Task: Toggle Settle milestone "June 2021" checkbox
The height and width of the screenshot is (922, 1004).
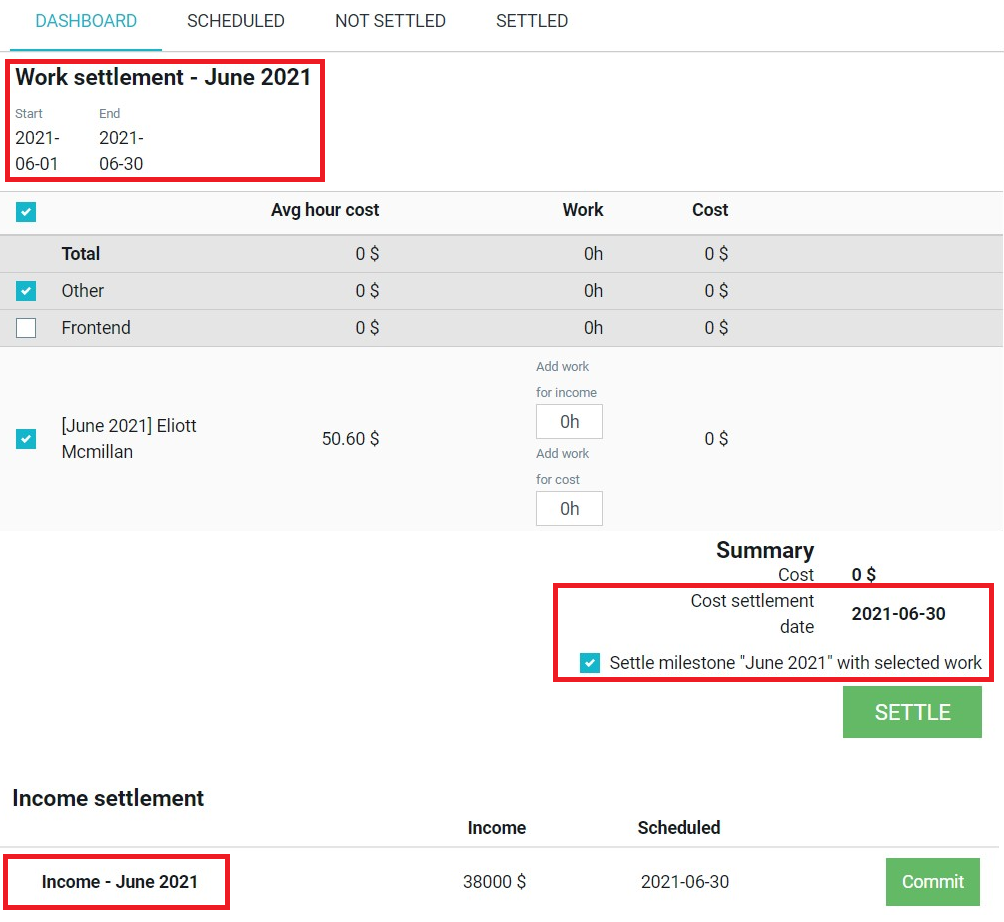Action: (x=590, y=663)
